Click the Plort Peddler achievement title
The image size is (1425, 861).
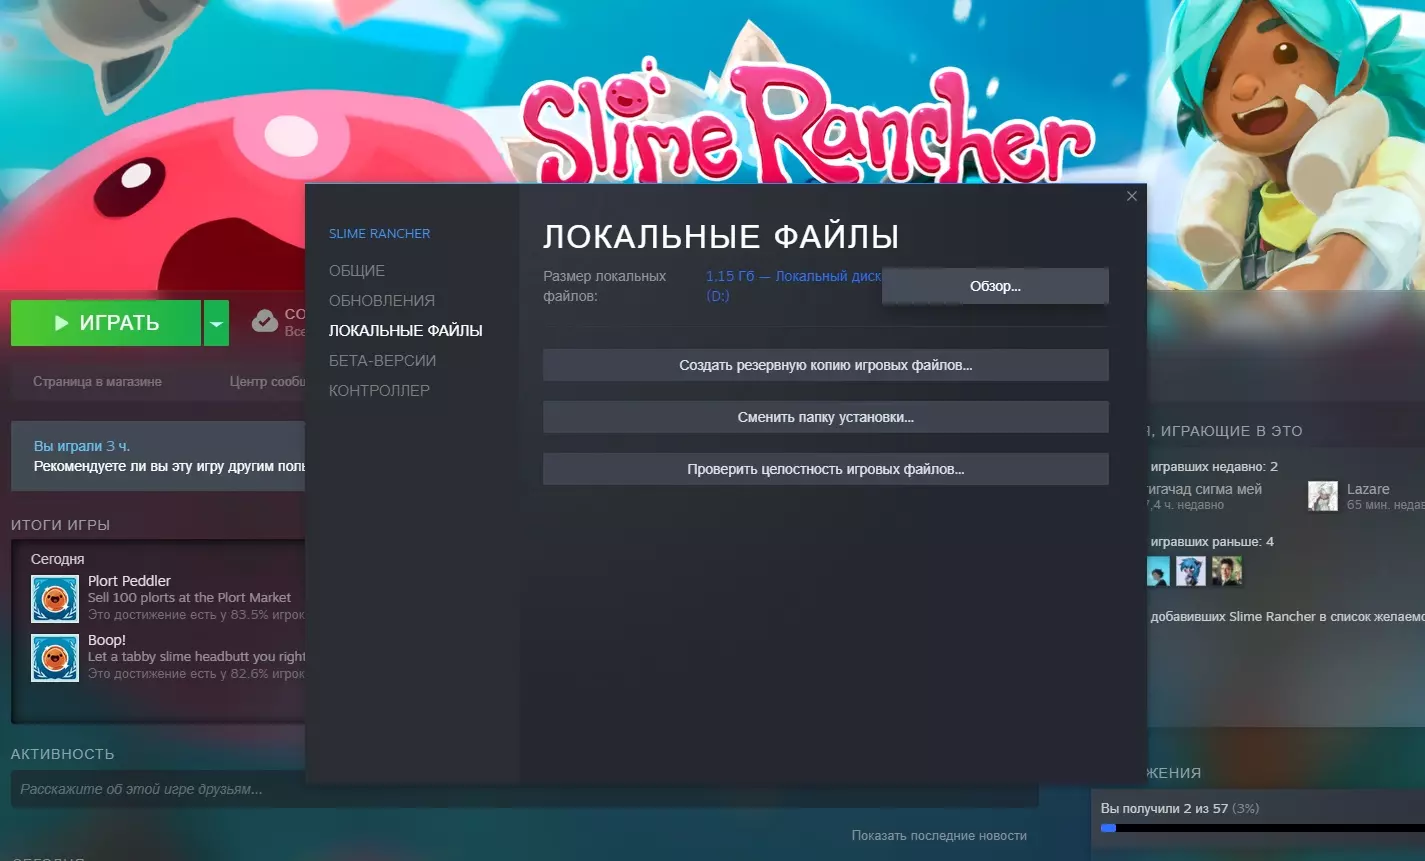(129, 581)
